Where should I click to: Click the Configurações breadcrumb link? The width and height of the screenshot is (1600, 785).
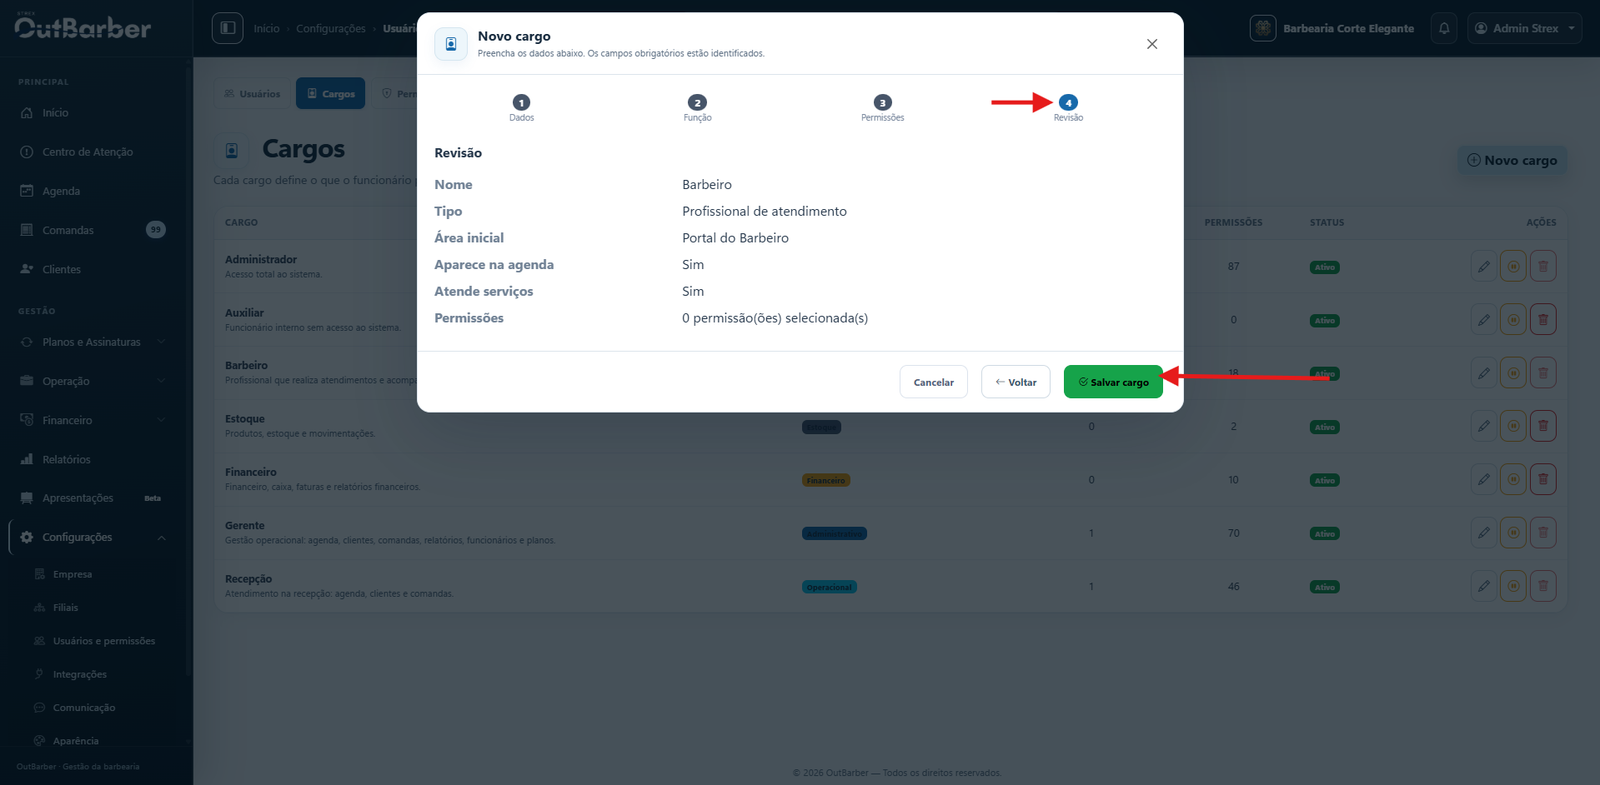click(331, 29)
